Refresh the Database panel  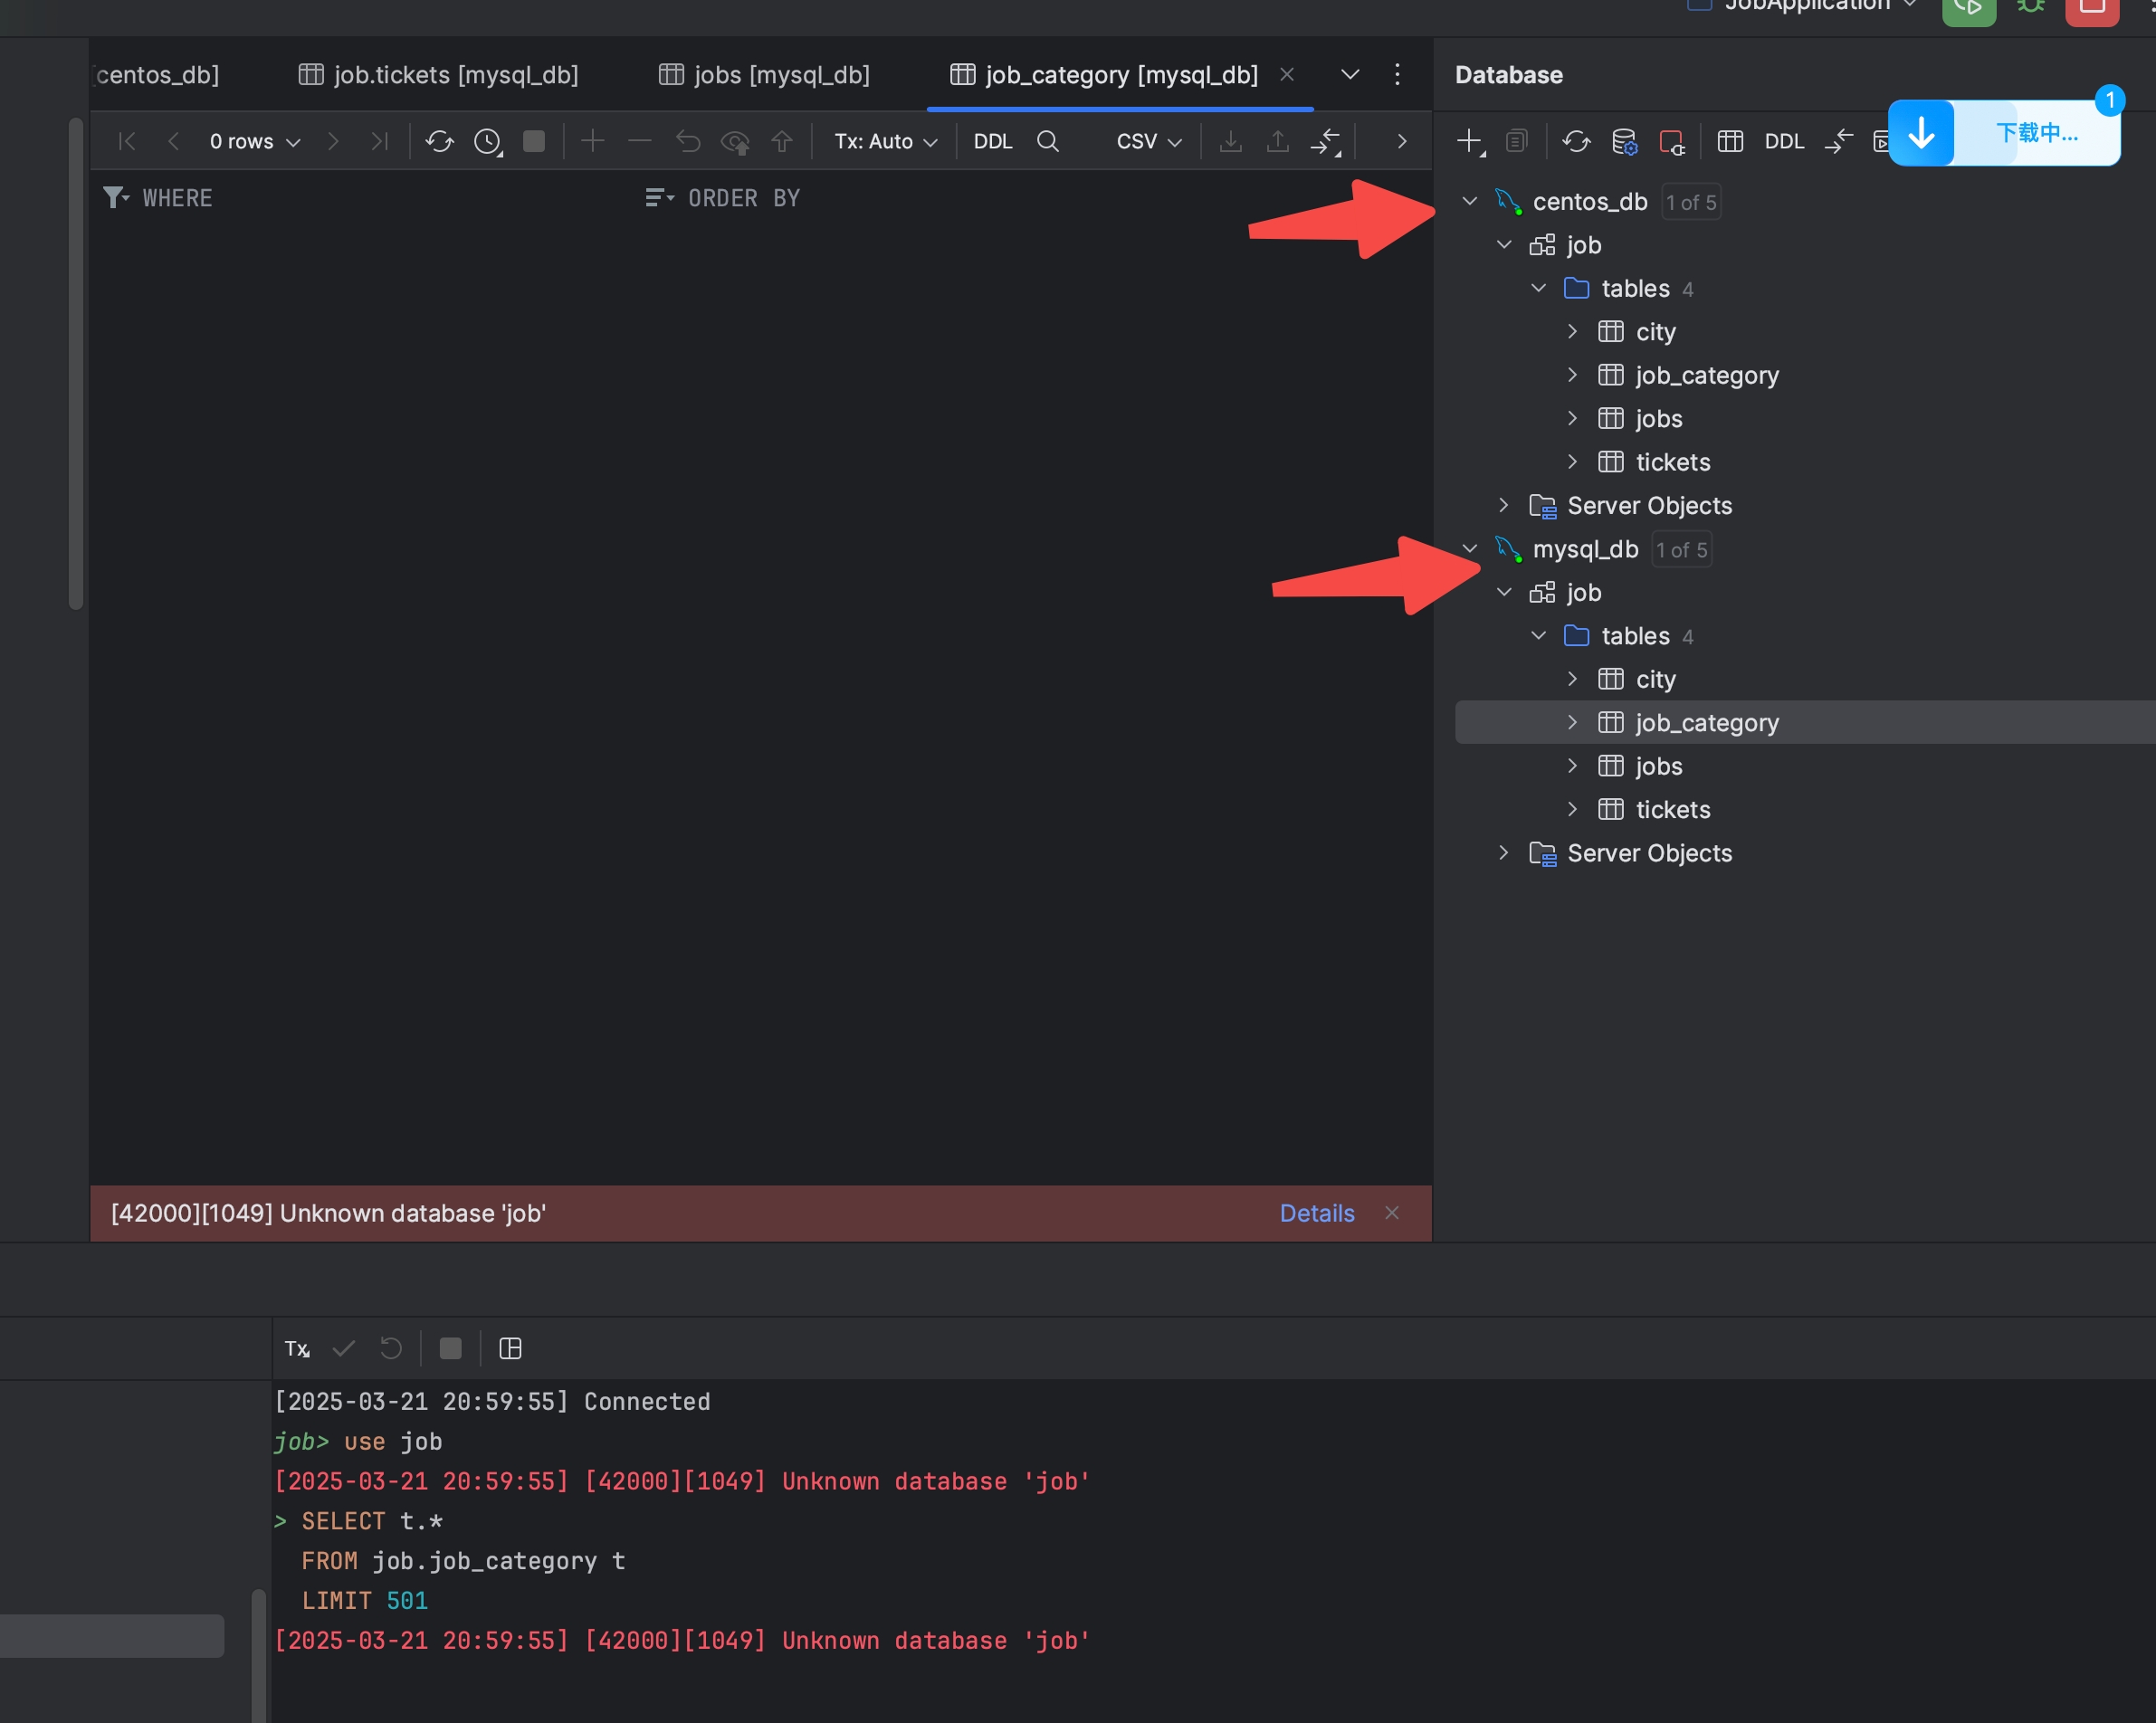1577,141
